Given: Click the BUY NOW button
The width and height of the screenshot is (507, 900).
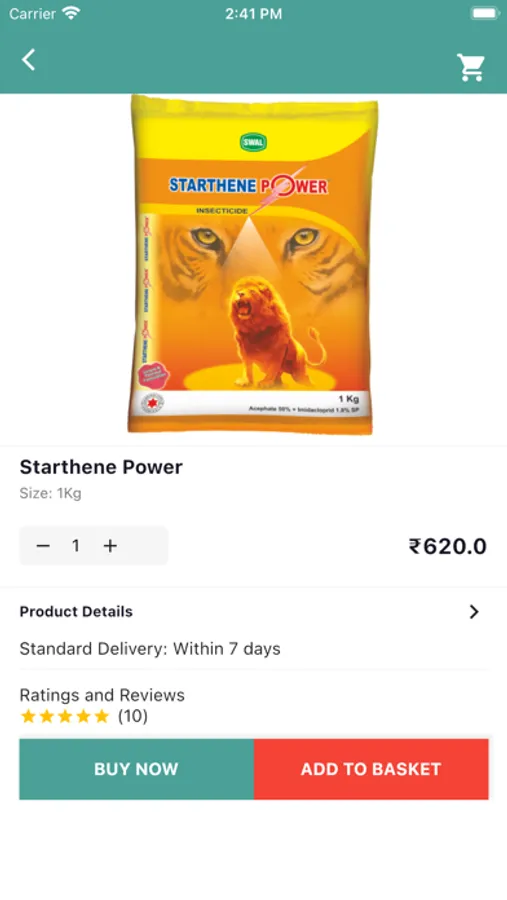Looking at the screenshot, I should click(137, 769).
